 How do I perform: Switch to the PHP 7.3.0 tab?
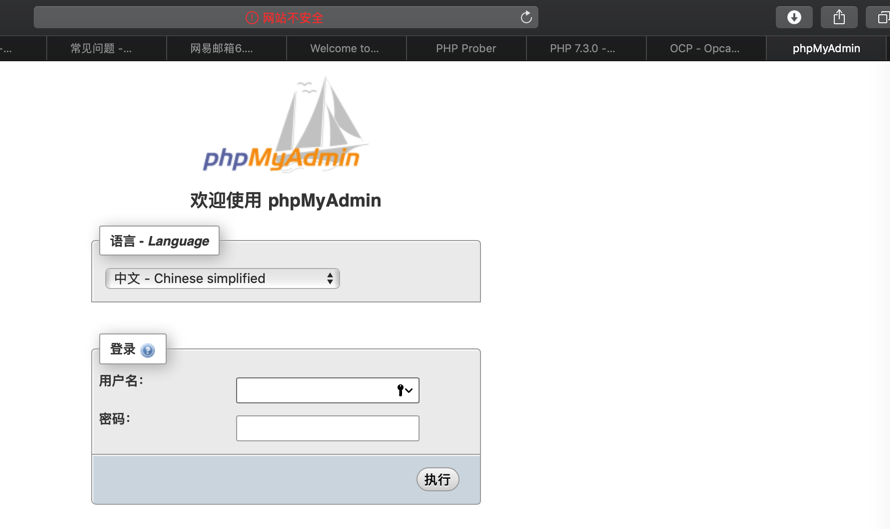[x=586, y=48]
